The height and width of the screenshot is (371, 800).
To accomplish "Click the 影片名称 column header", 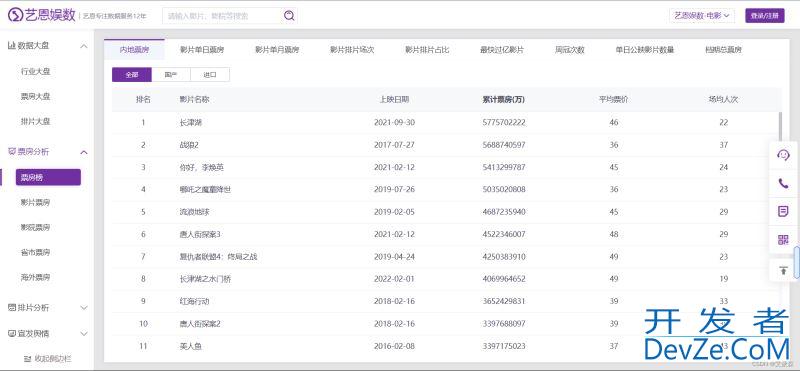I will tap(194, 100).
